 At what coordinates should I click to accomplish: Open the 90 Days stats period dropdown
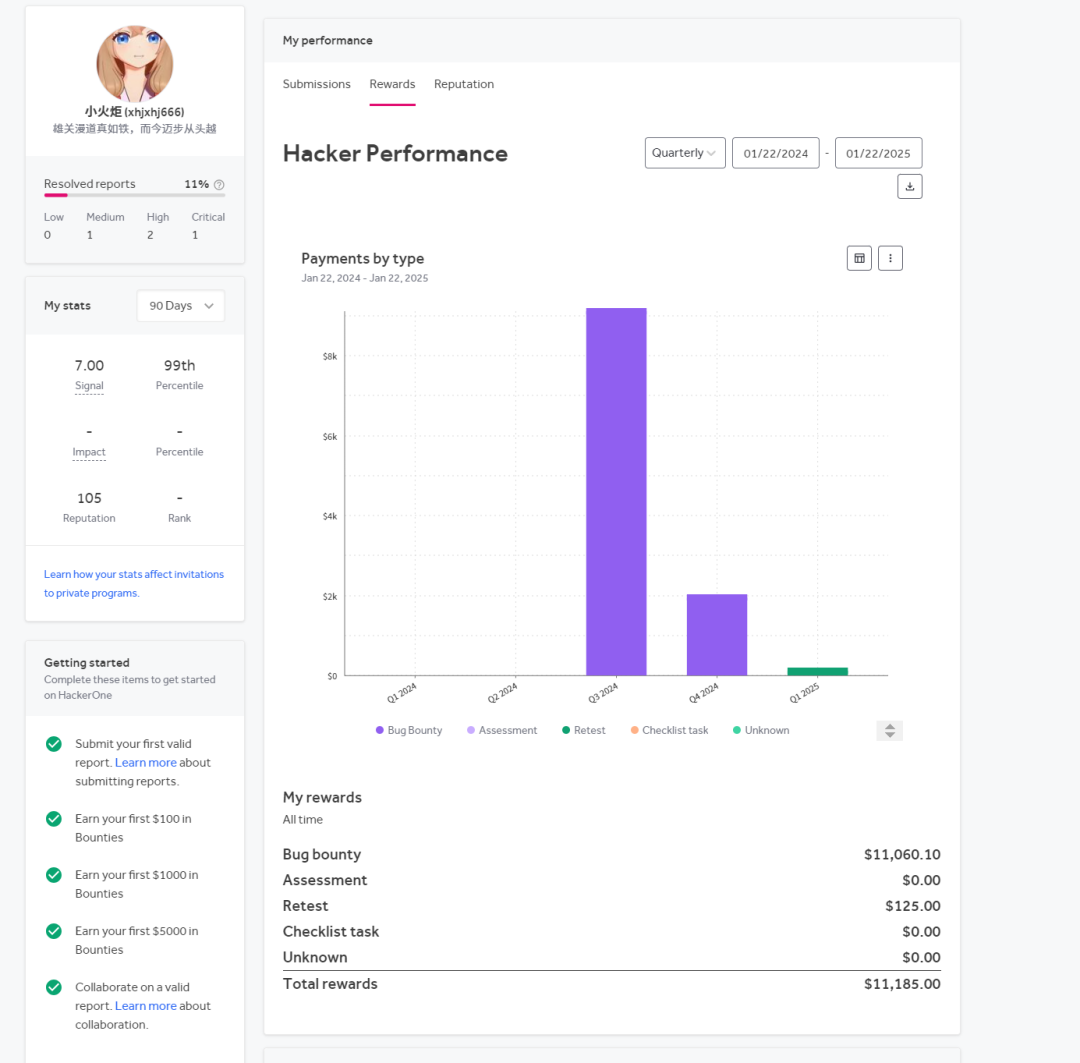(181, 306)
